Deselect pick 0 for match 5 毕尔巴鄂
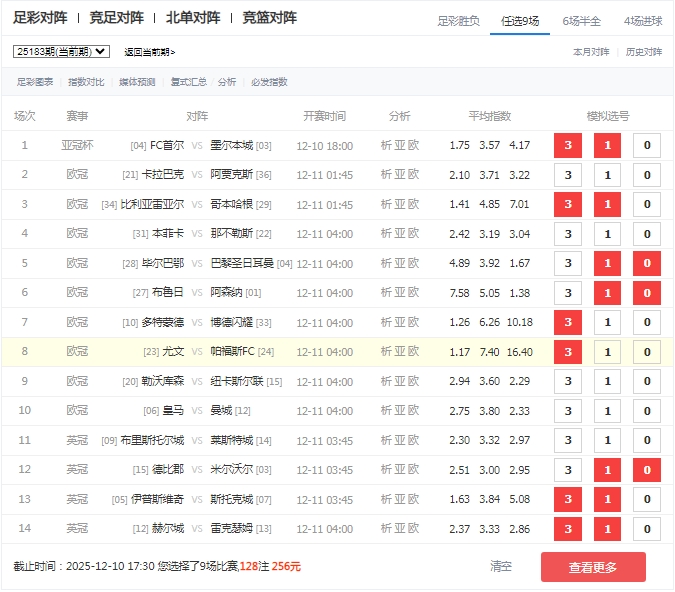The image size is (675, 592). click(646, 264)
